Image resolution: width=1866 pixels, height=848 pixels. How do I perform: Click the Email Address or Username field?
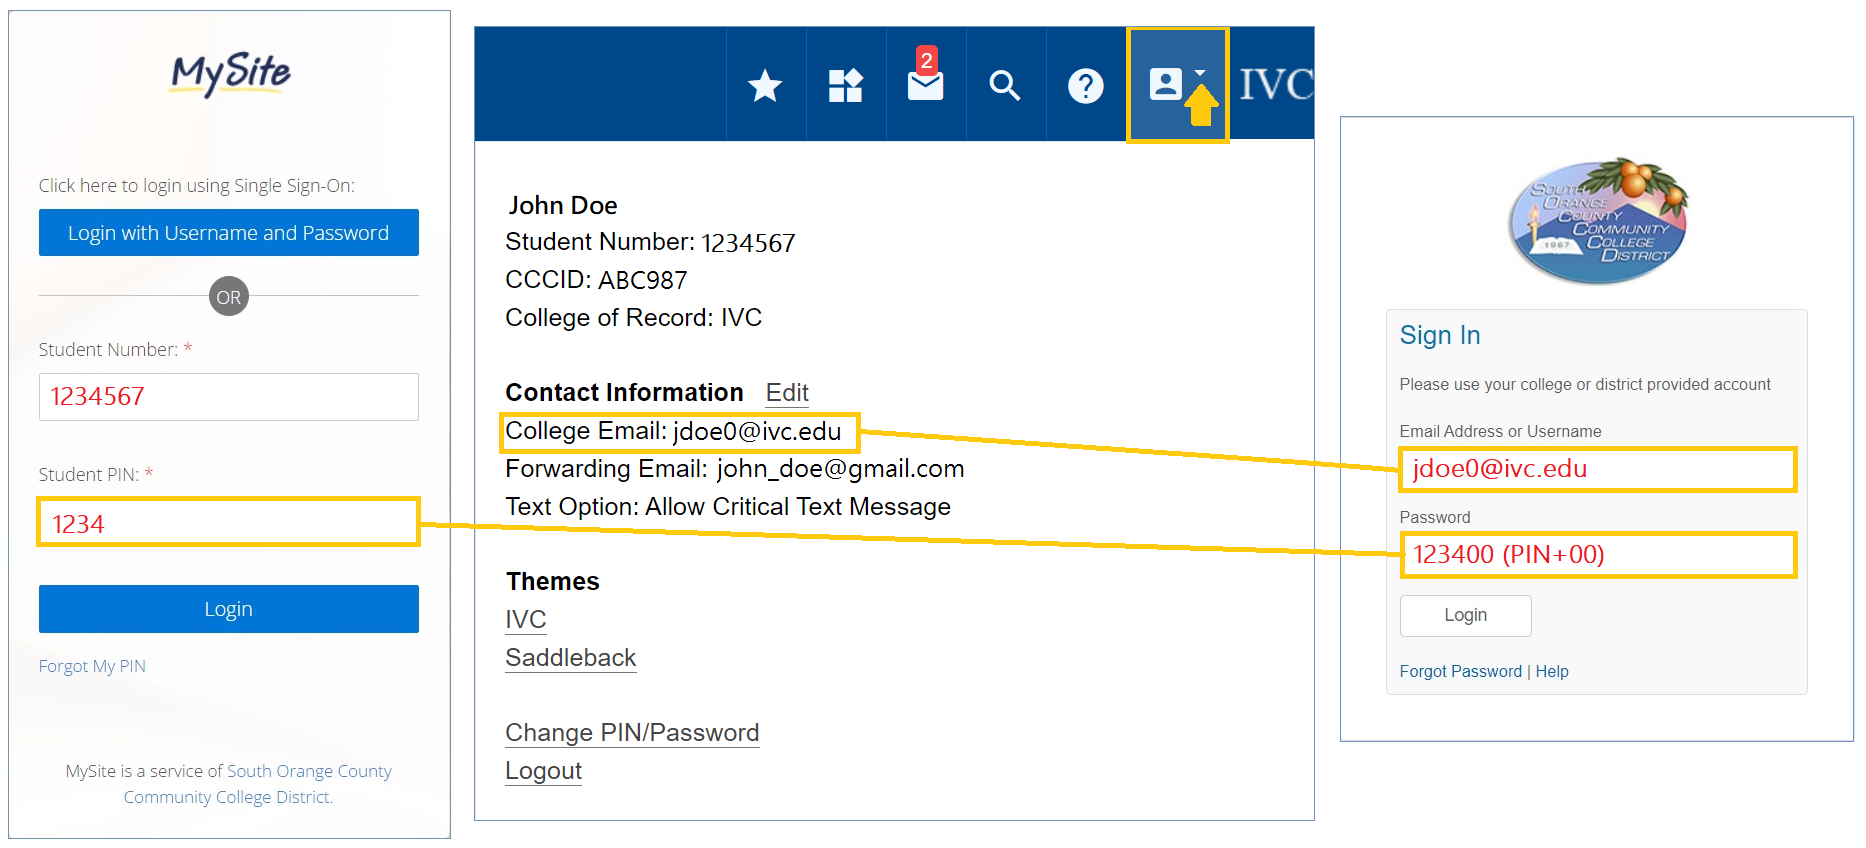click(1597, 469)
